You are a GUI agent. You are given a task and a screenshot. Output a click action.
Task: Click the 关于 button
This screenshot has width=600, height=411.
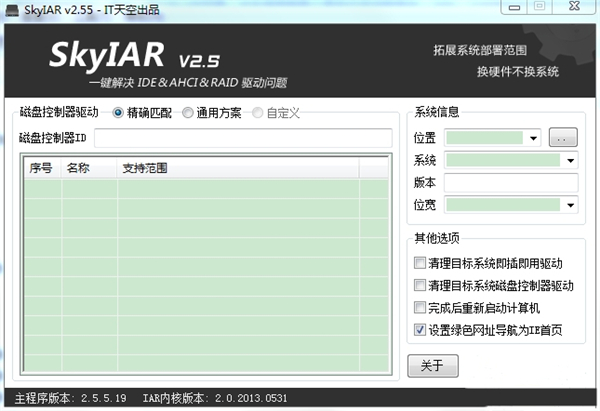tap(432, 364)
